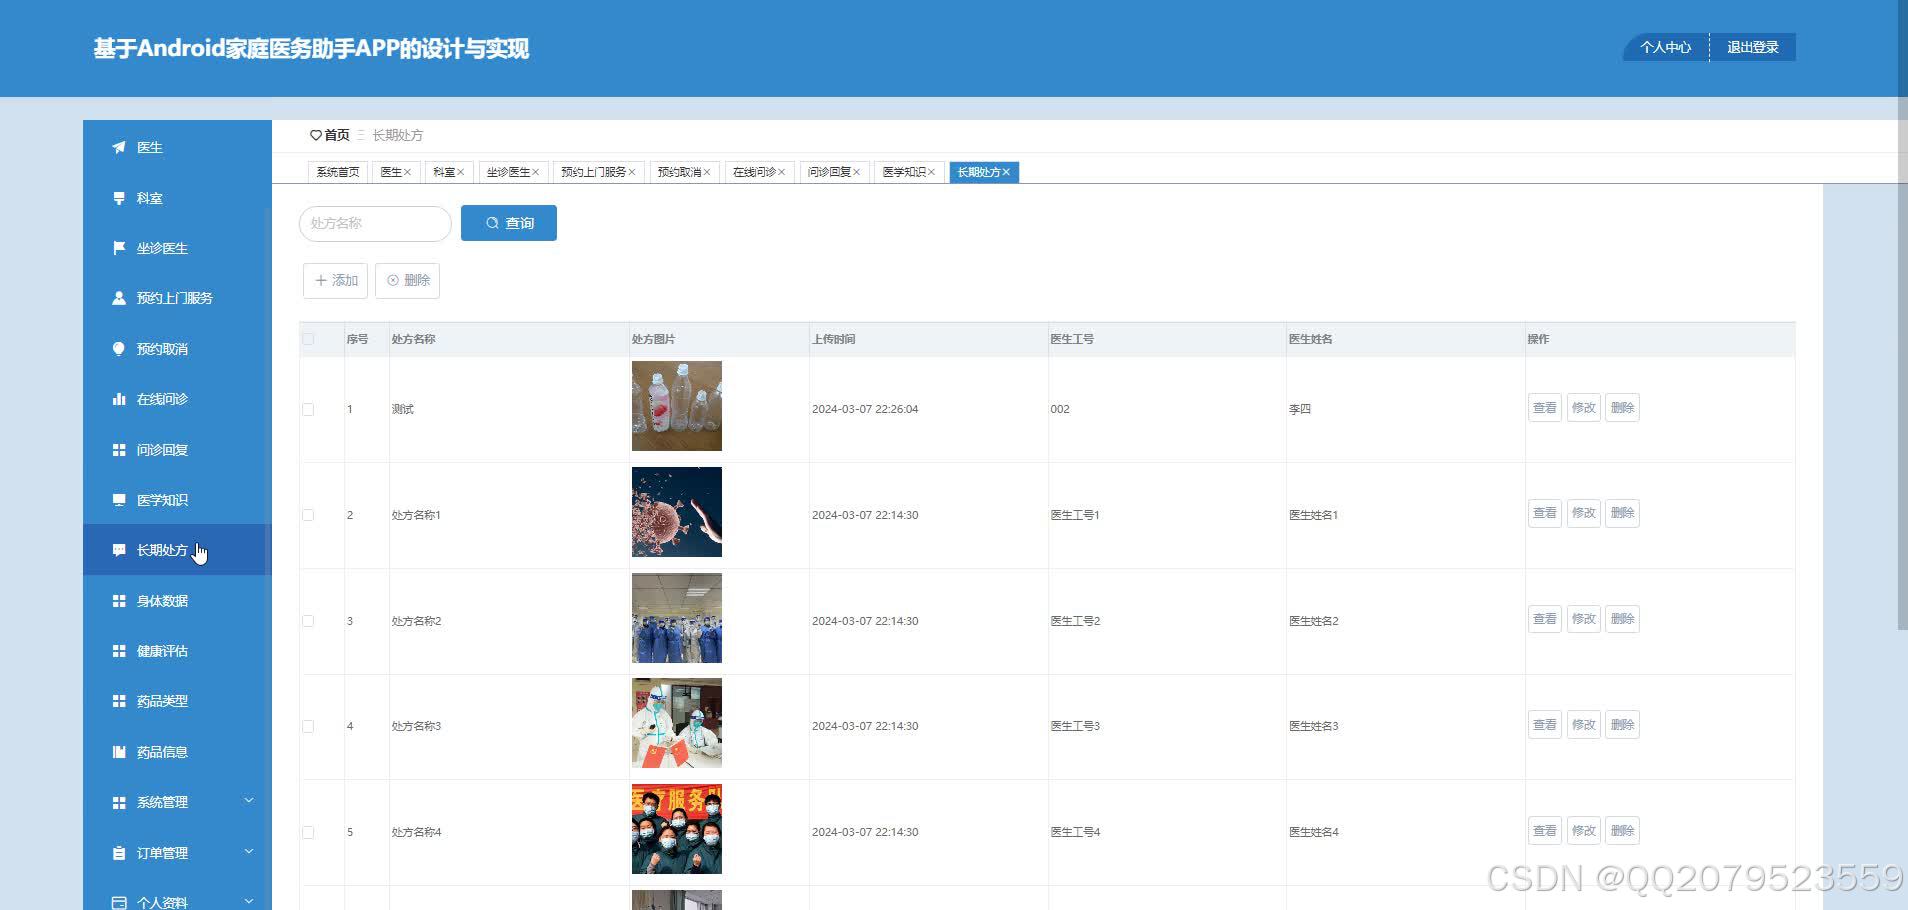Click 查看 for the 测试 row

pos(1545,408)
